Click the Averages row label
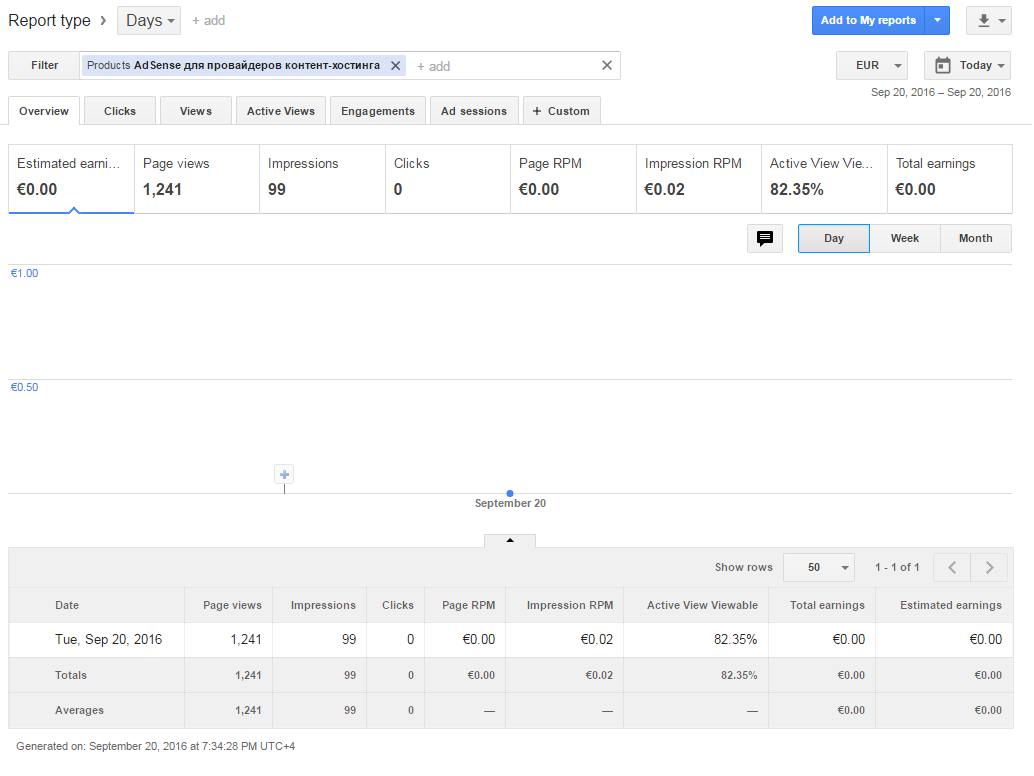This screenshot has height=776, width=1034. click(x=79, y=710)
